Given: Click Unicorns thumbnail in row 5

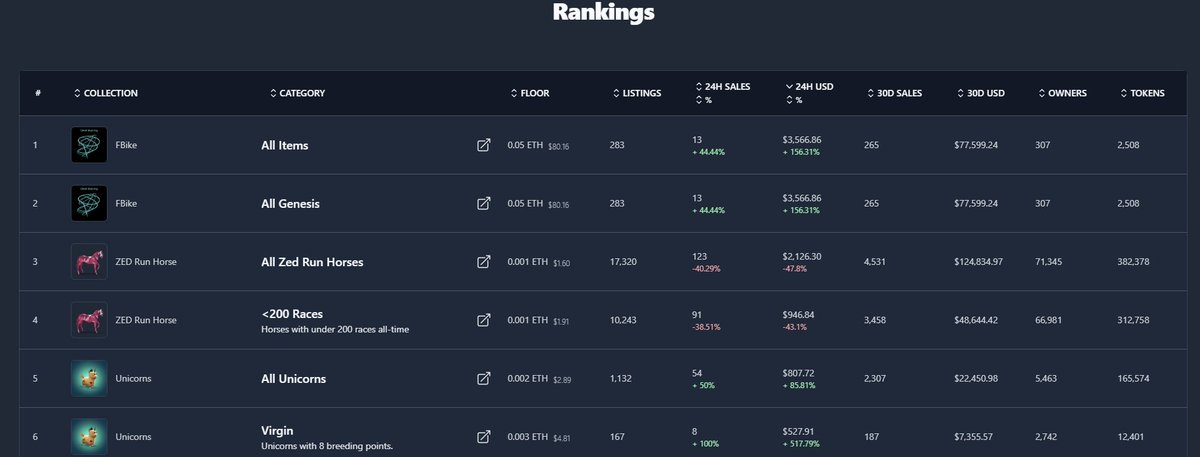Looking at the screenshot, I should 89,379.
